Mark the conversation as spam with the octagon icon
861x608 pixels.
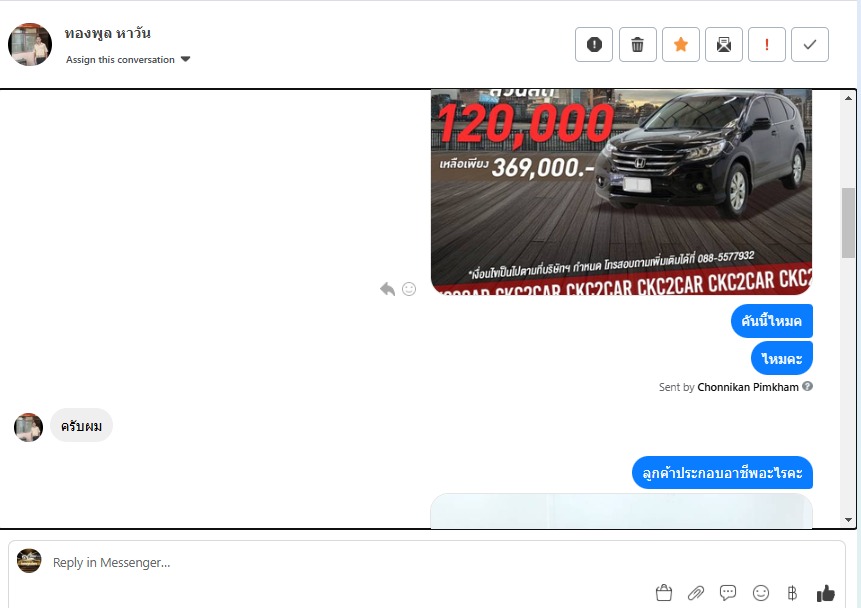[594, 44]
